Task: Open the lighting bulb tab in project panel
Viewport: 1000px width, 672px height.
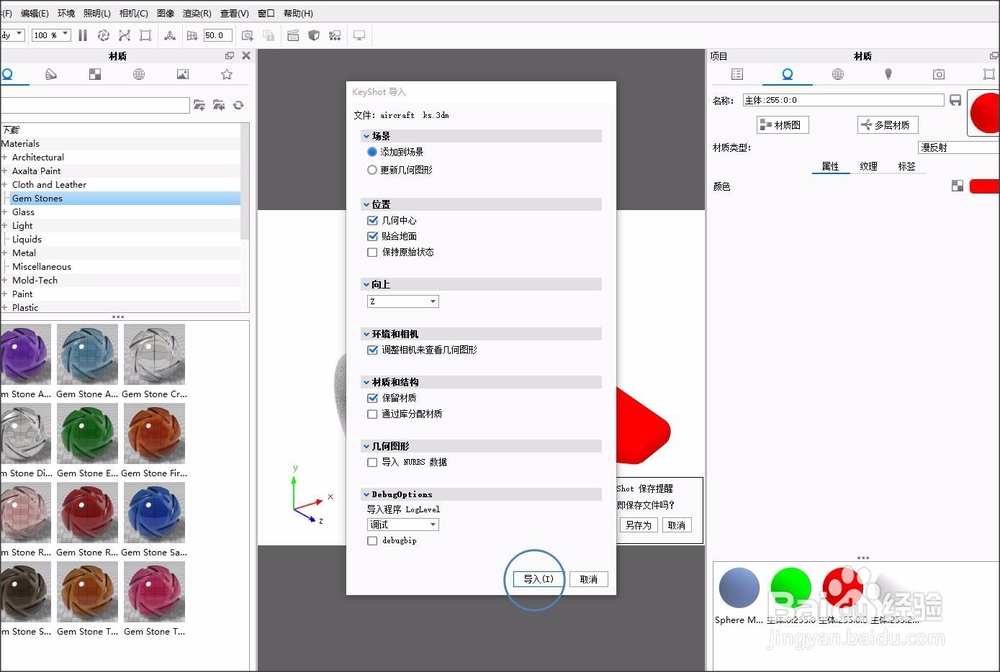Action: click(x=888, y=74)
